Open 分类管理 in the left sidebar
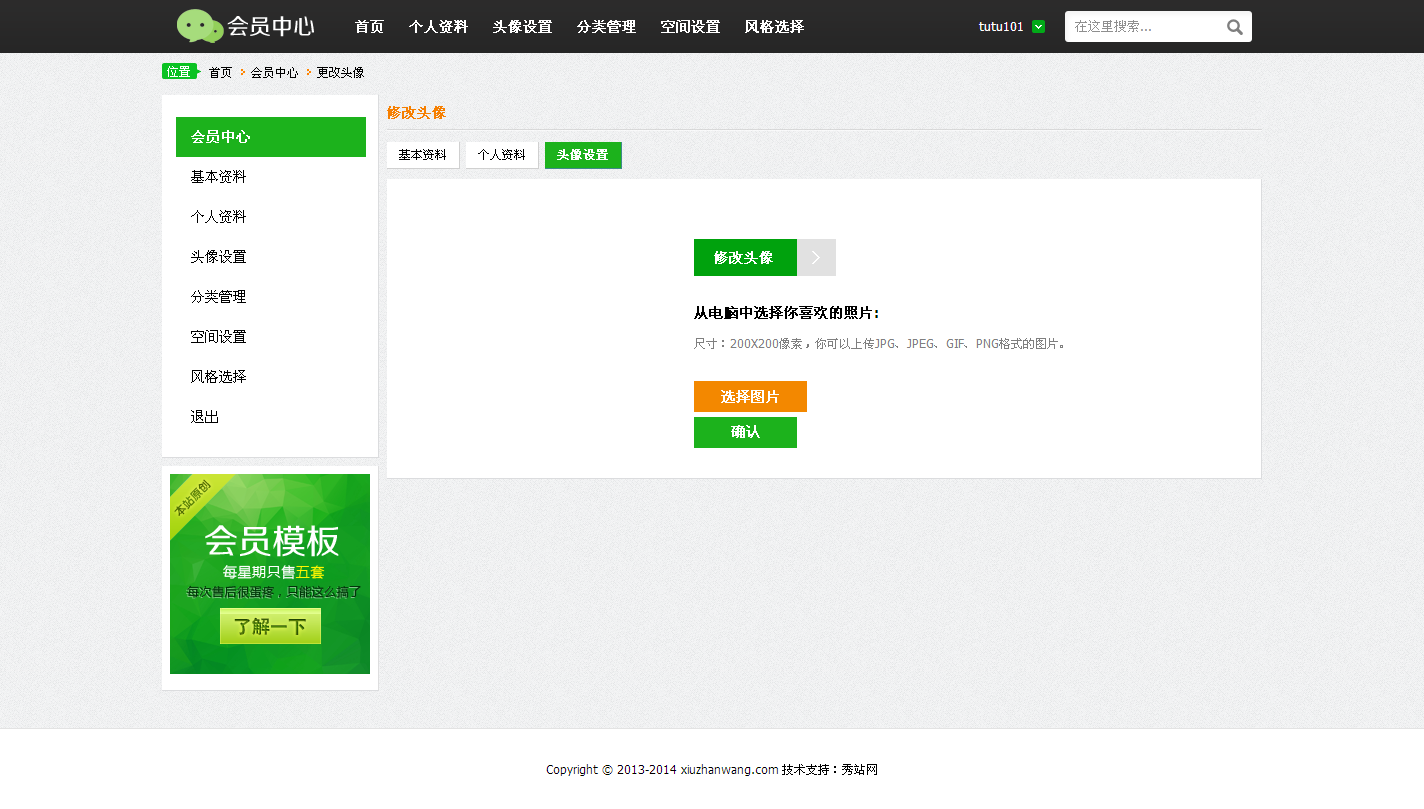Image resolution: width=1424 pixels, height=809 pixels. click(x=218, y=297)
